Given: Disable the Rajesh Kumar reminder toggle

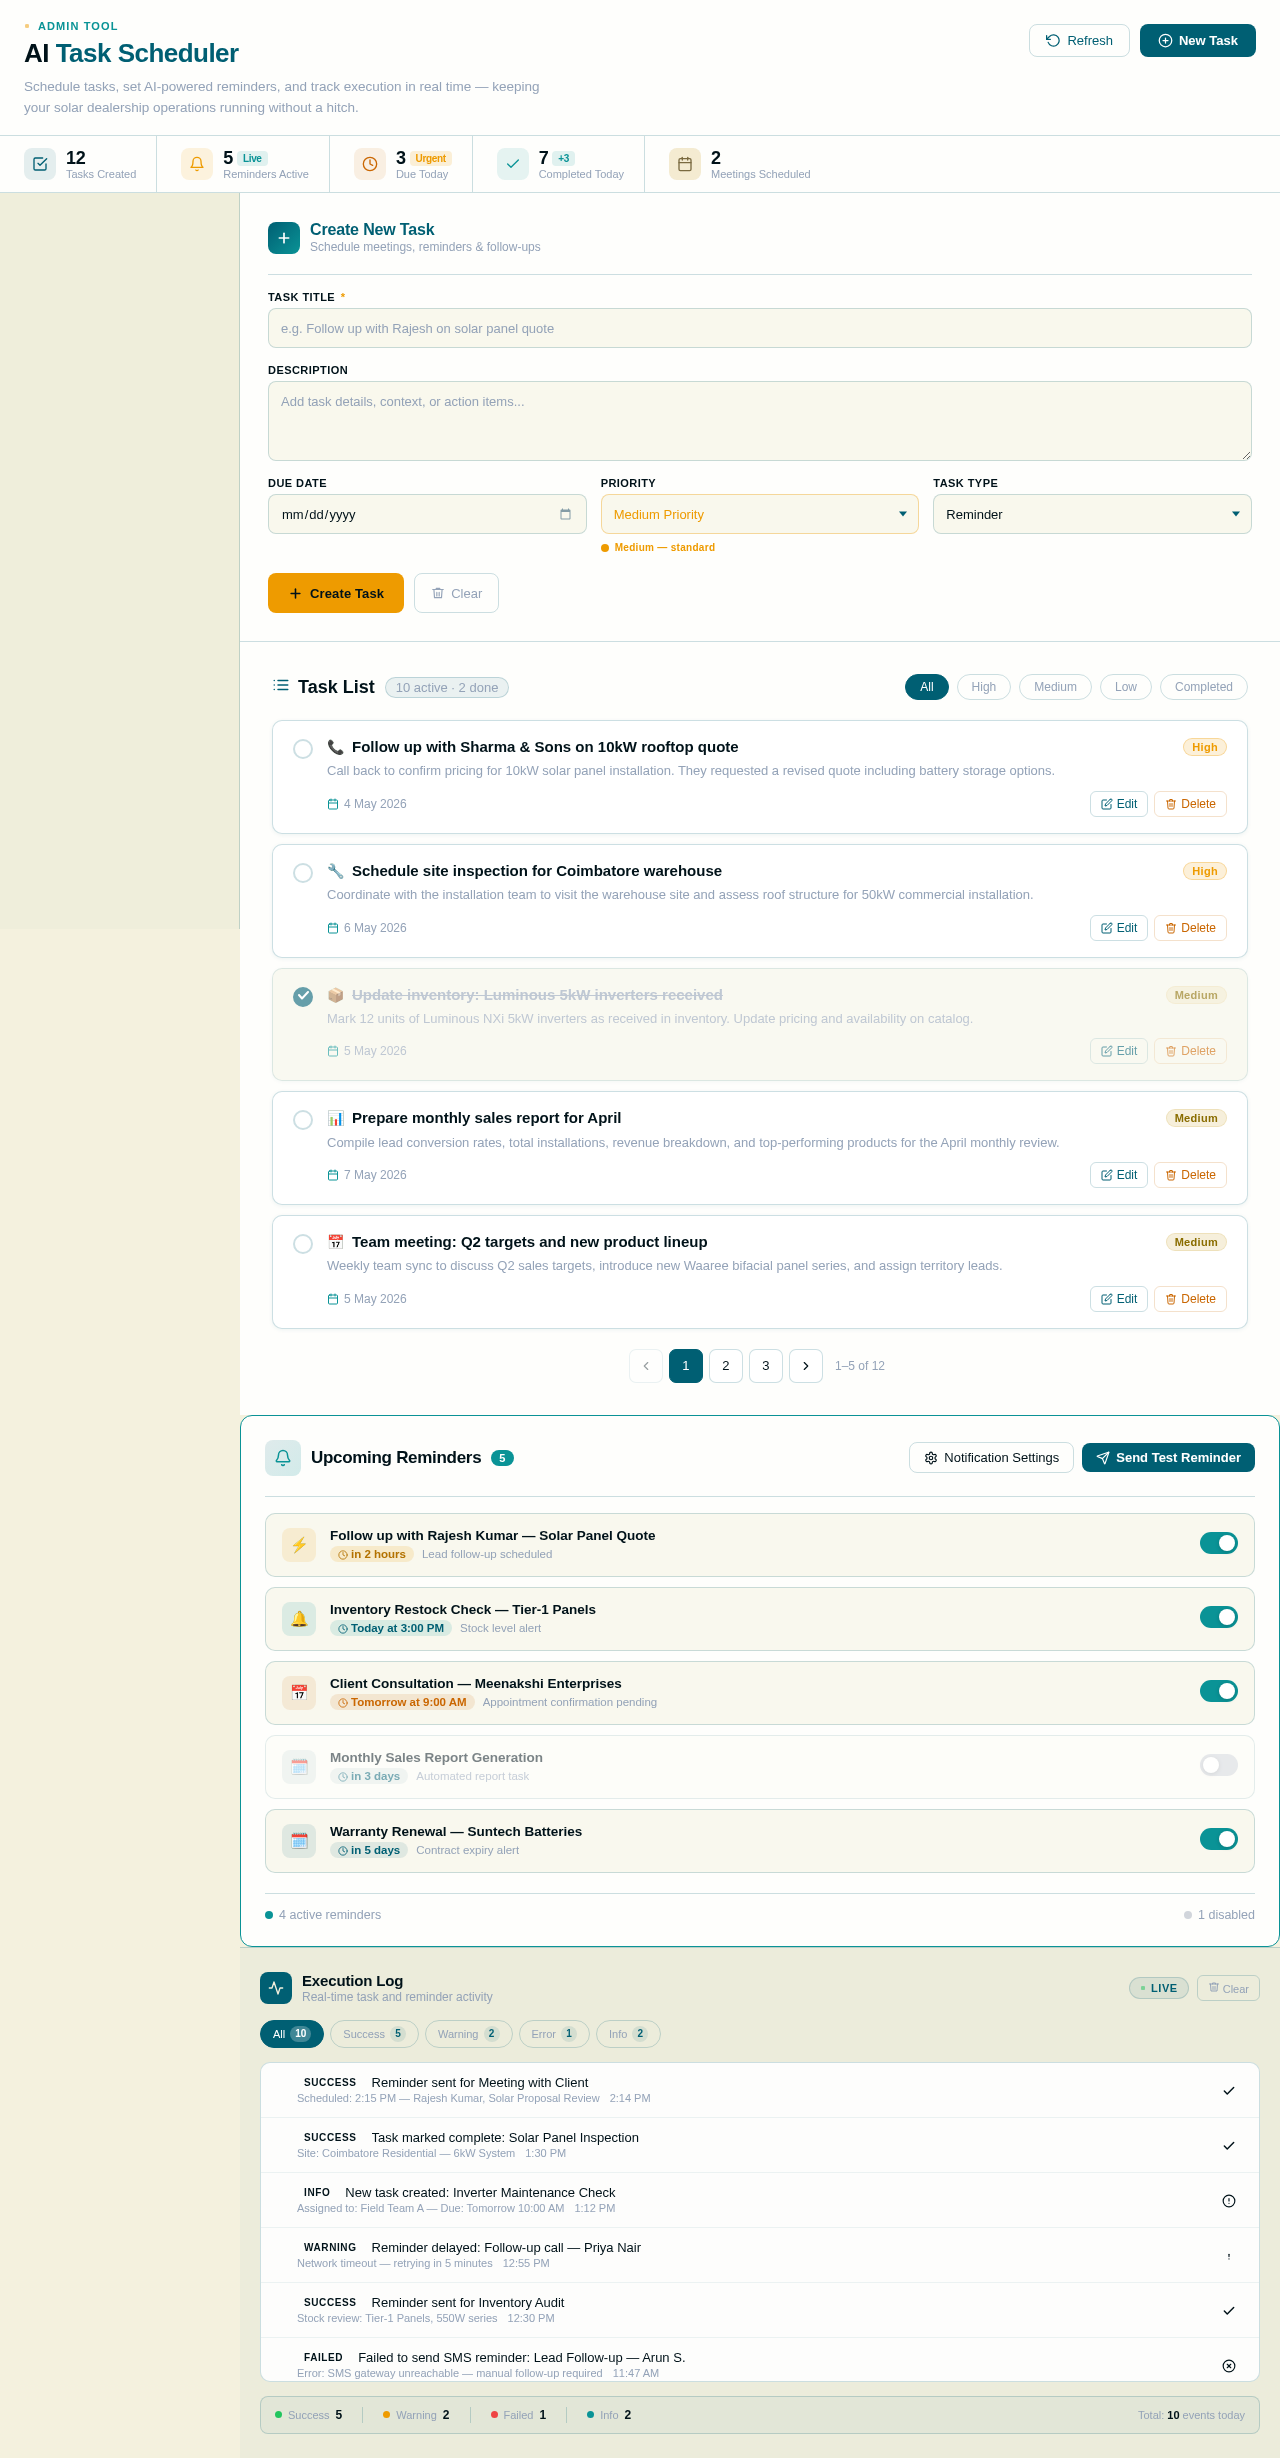Looking at the screenshot, I should (1219, 1543).
